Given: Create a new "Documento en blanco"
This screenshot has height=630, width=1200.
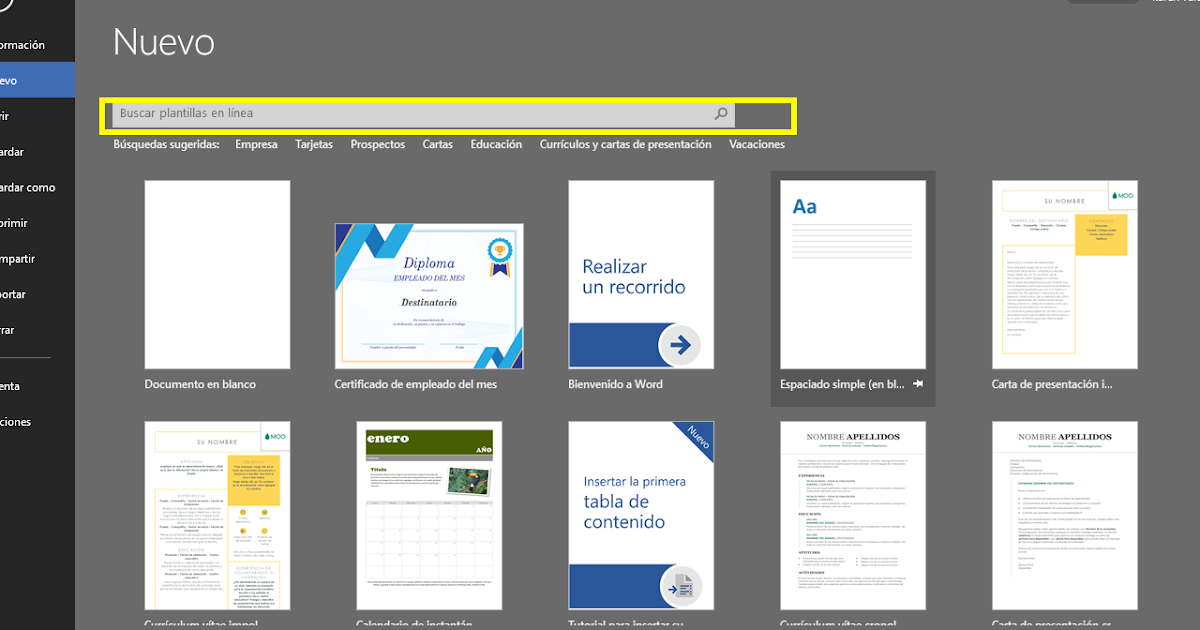Looking at the screenshot, I should [217, 274].
